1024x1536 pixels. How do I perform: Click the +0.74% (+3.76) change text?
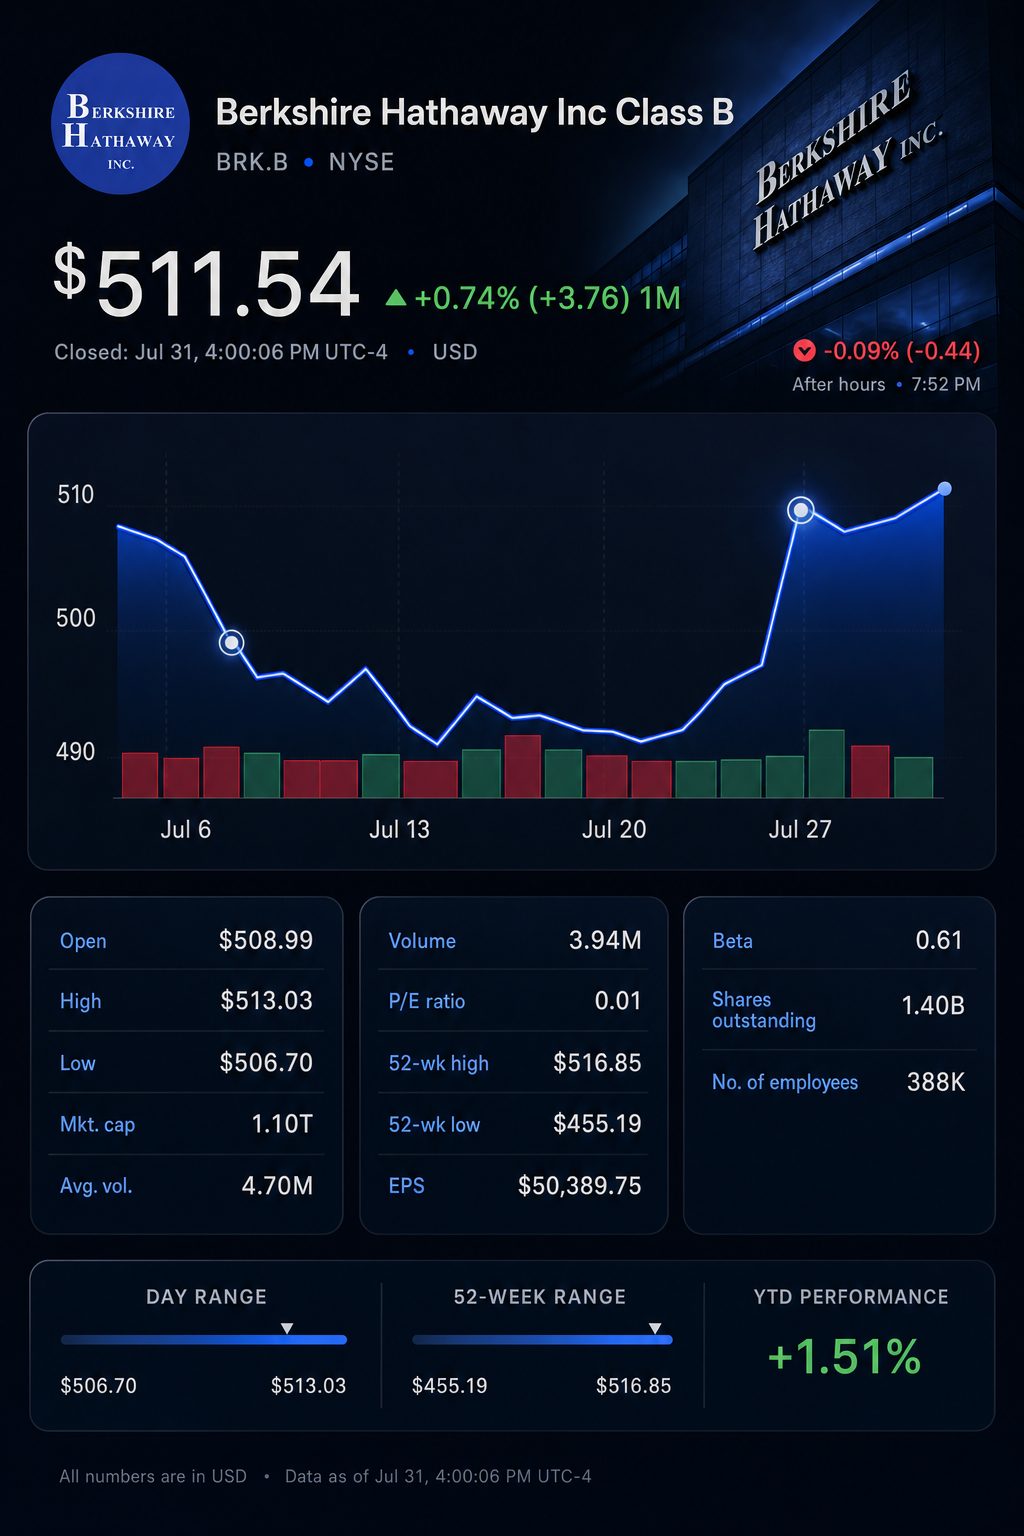click(521, 298)
